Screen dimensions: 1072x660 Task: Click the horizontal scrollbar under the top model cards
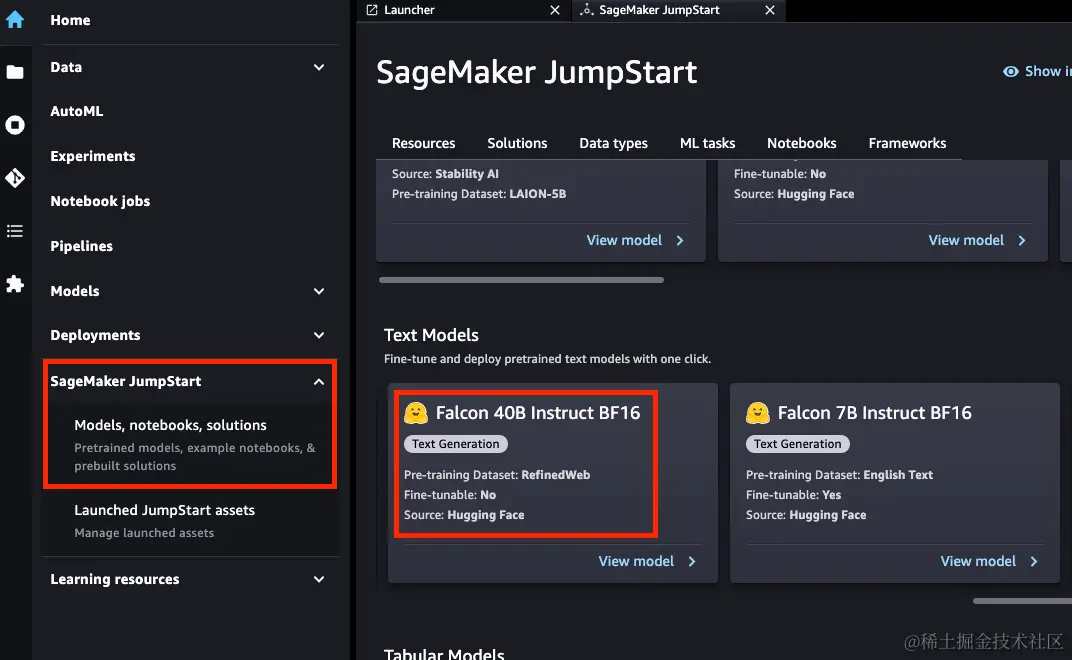pyautogui.click(x=520, y=280)
